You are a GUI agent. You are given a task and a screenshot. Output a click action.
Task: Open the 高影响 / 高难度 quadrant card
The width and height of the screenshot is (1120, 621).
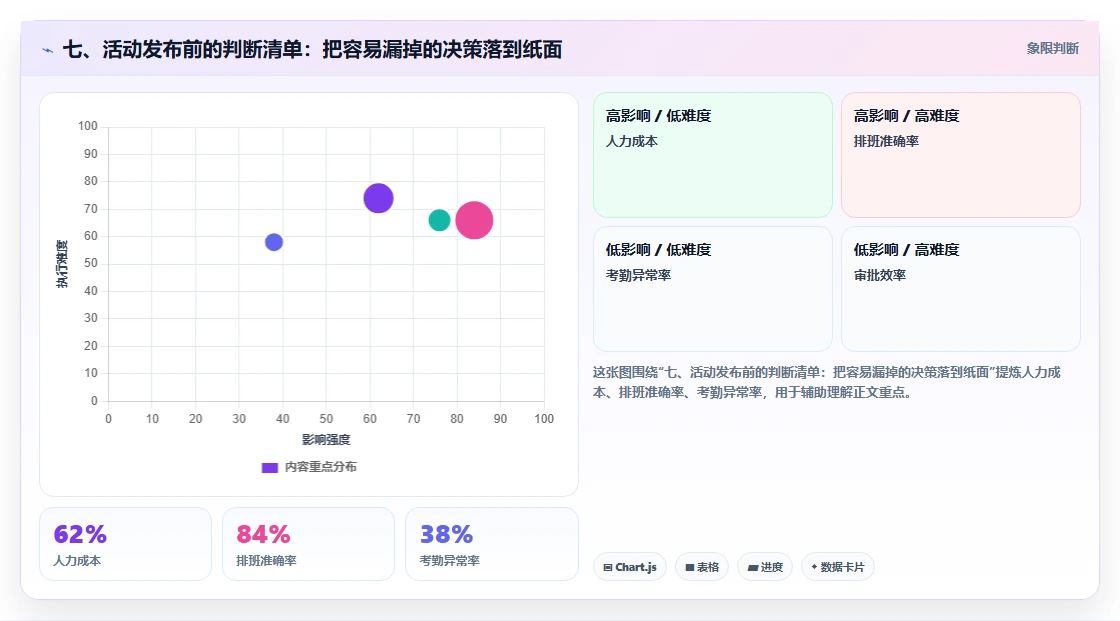tap(961, 154)
